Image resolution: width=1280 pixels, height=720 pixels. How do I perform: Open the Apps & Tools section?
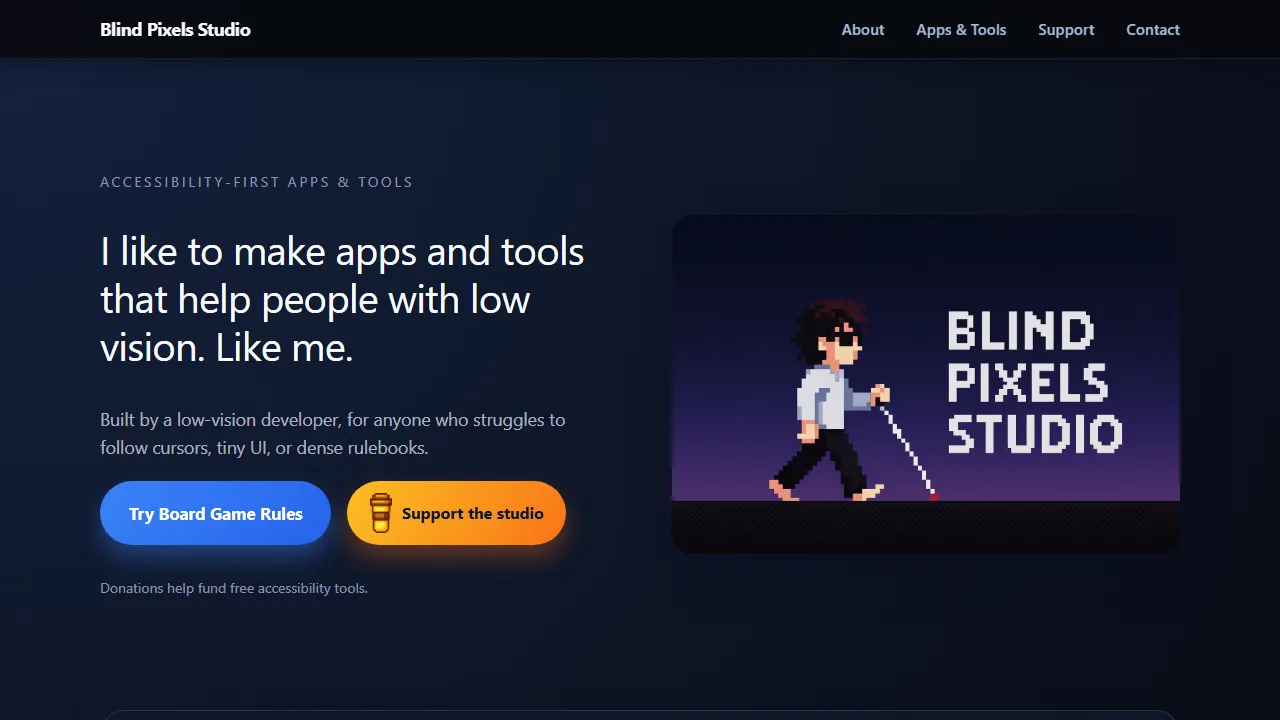point(961,29)
